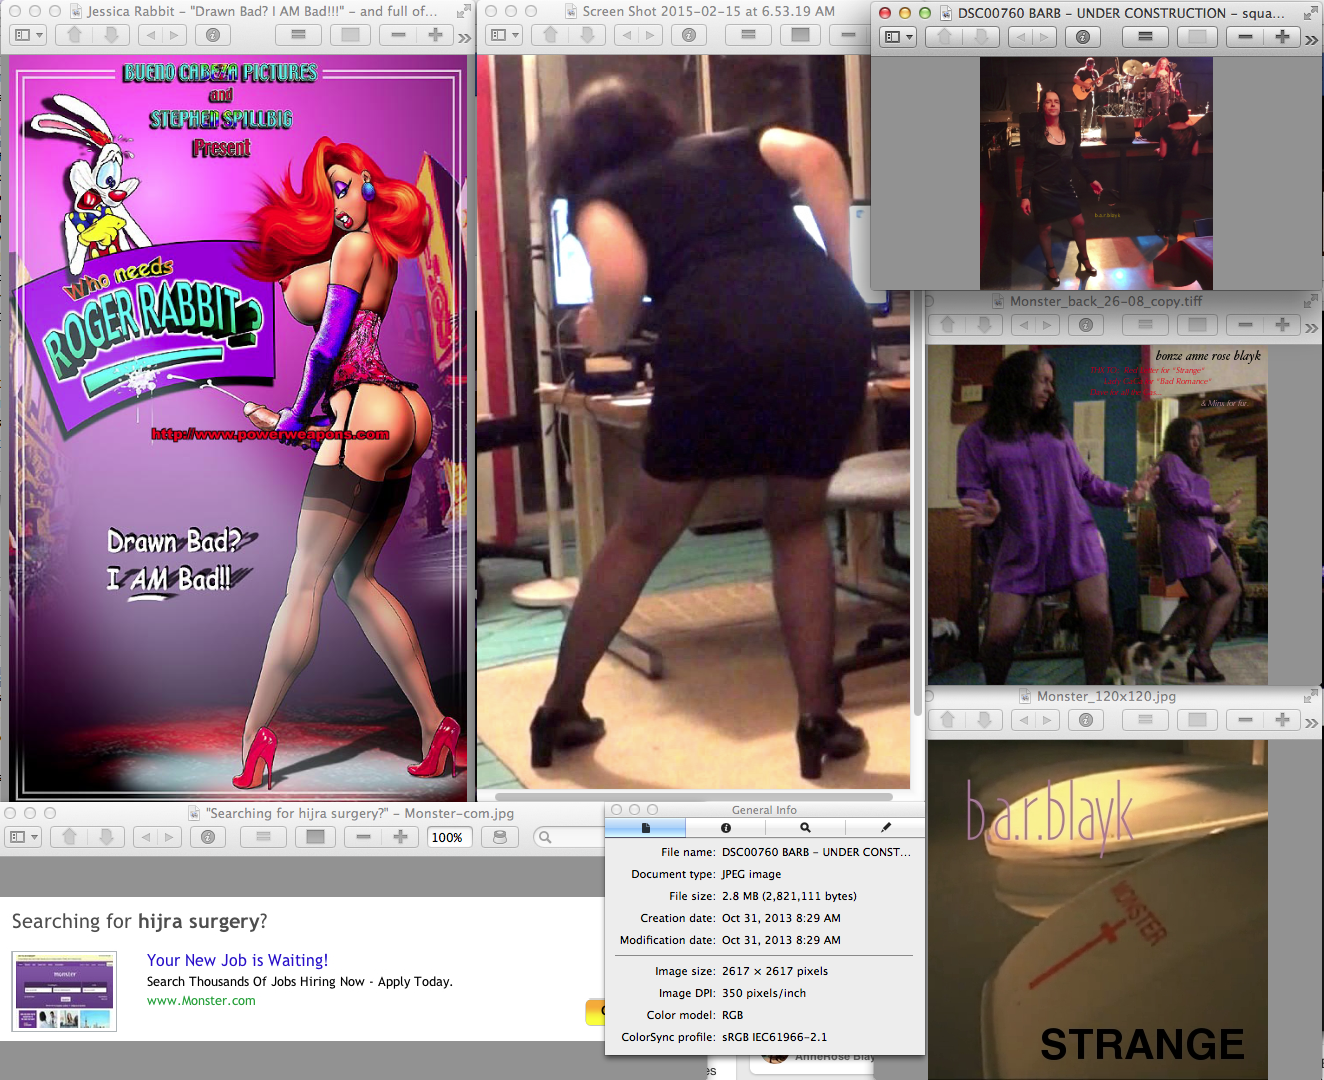This screenshot has height=1080, width=1324.
Task: Zoom in on the Jessica Rabbit window
Action: pos(435,35)
